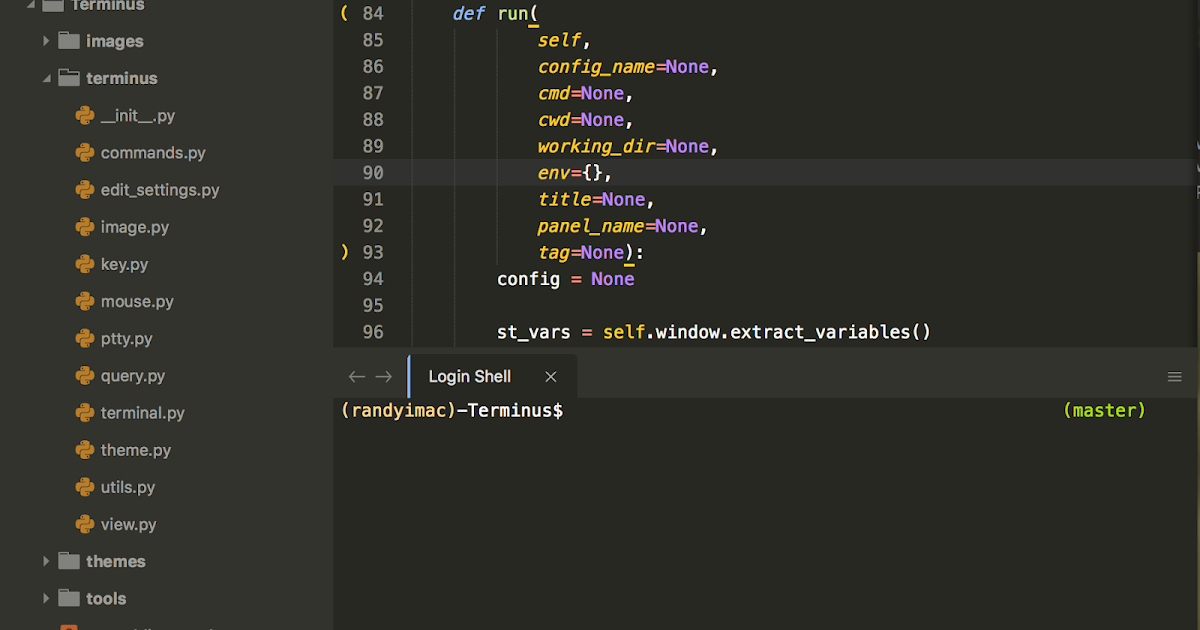Open the panel hamburger menu
The image size is (1200, 630).
click(x=1175, y=377)
